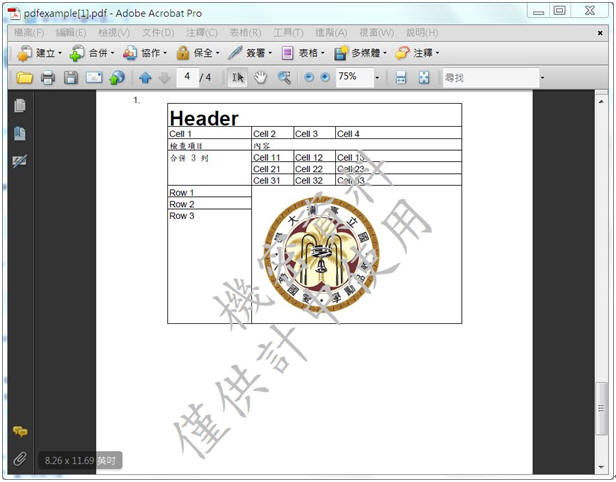Screen dimensions: 616x482
Task: Choose the Hand pan tool
Action: (260, 78)
